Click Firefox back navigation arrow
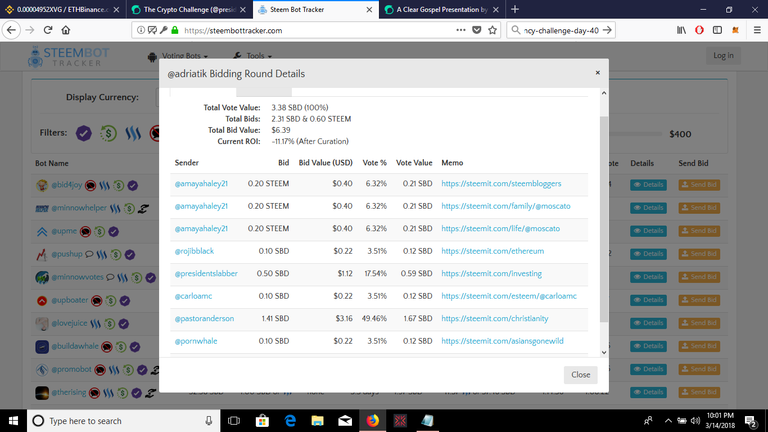Viewport: 768px width, 432px height. pos(11,30)
